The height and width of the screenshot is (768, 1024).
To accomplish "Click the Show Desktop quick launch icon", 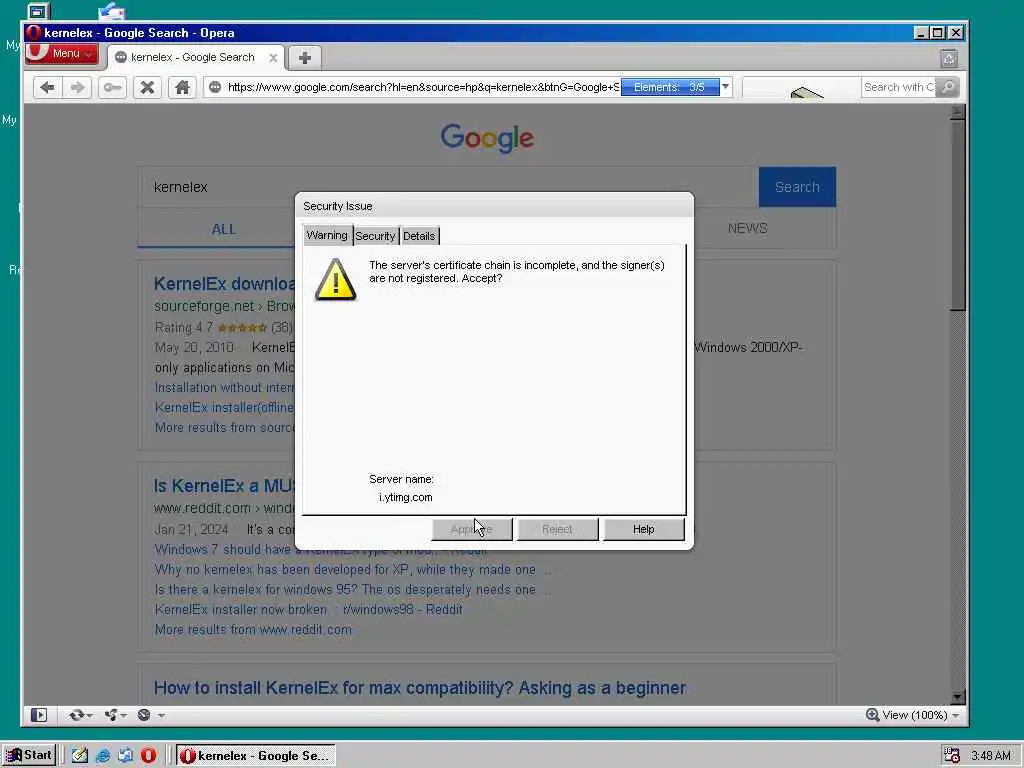I will [x=80, y=755].
